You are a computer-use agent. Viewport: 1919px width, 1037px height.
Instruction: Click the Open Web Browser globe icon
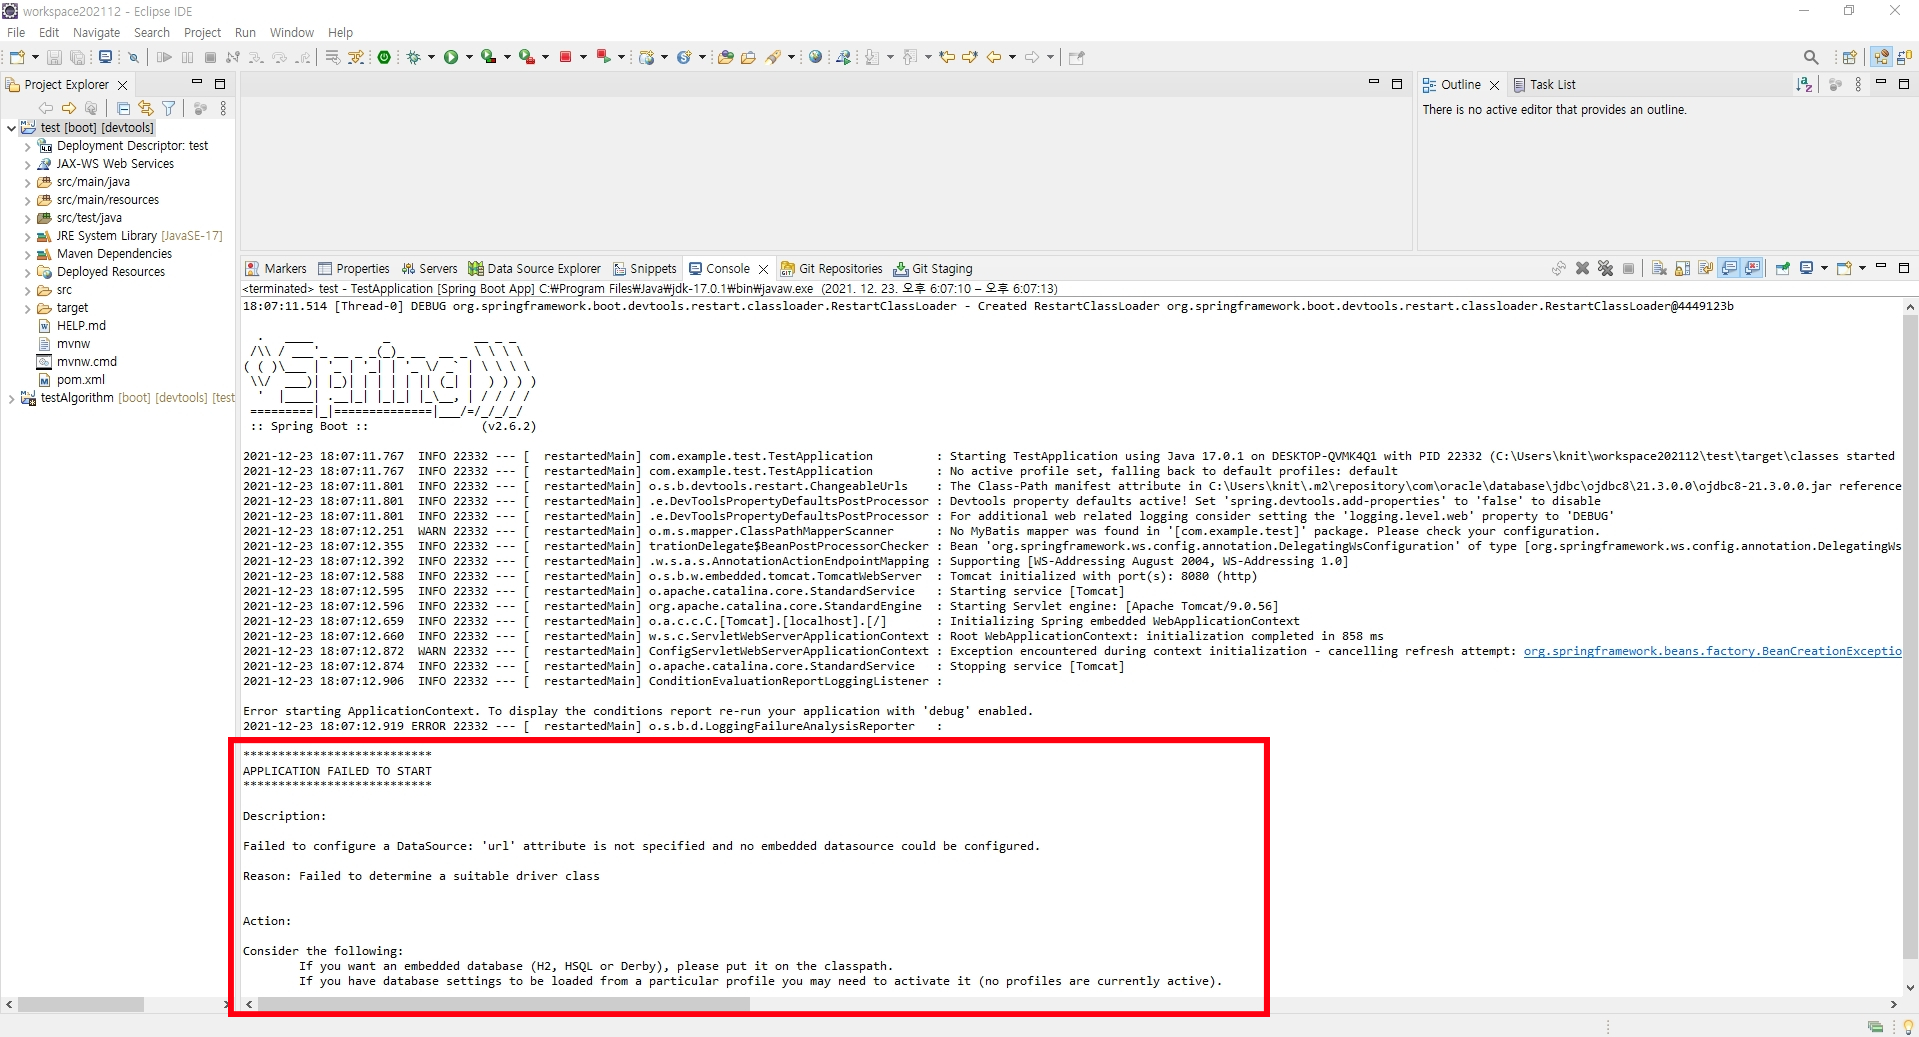pyautogui.click(x=816, y=57)
